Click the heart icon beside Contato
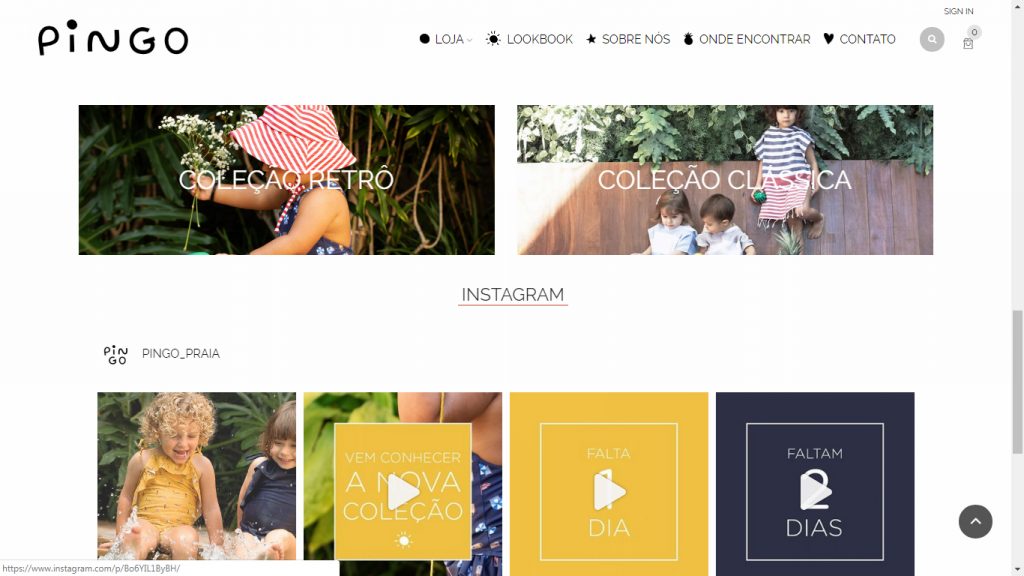 click(x=828, y=39)
